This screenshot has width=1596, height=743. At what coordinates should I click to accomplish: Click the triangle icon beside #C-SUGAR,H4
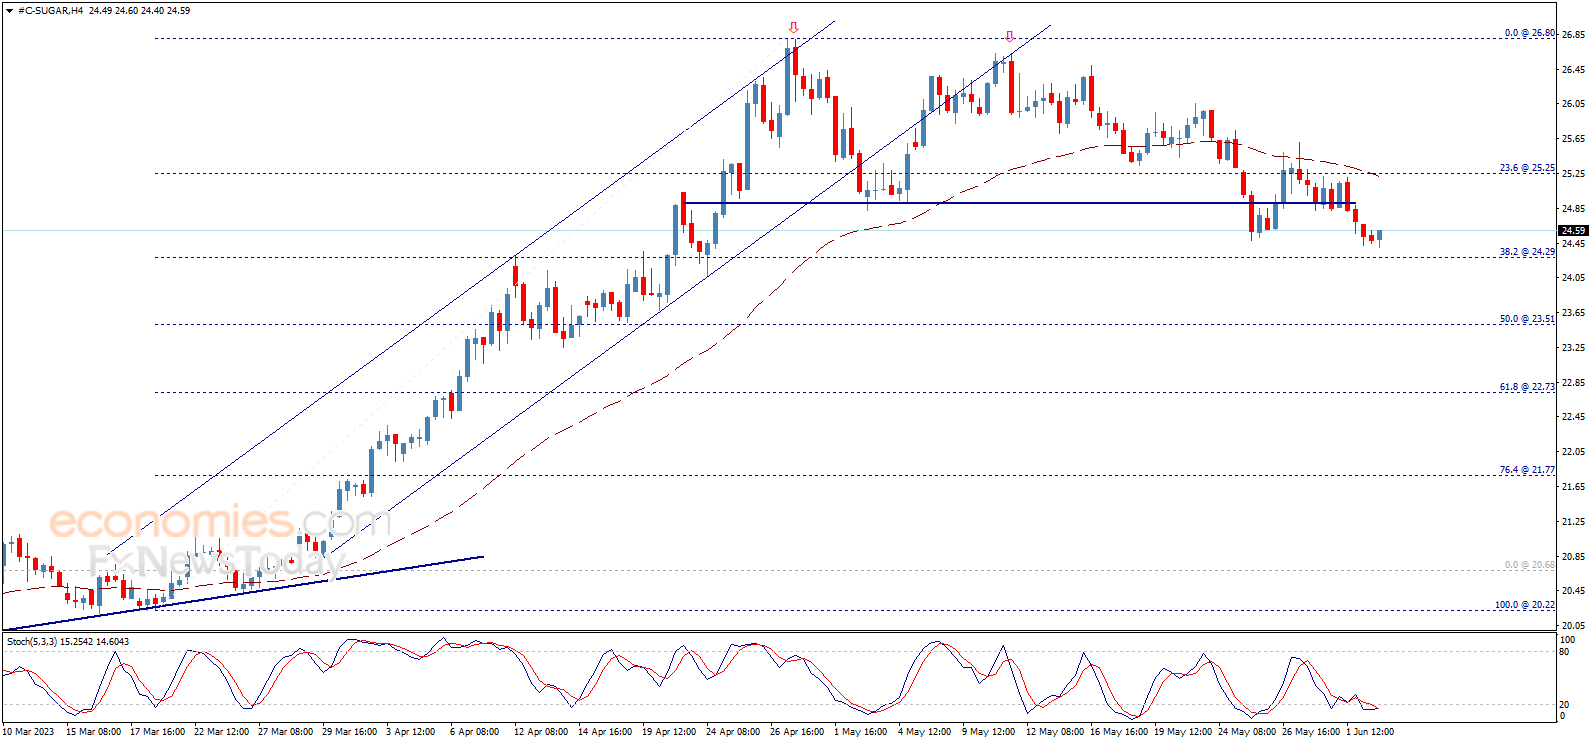coord(10,10)
